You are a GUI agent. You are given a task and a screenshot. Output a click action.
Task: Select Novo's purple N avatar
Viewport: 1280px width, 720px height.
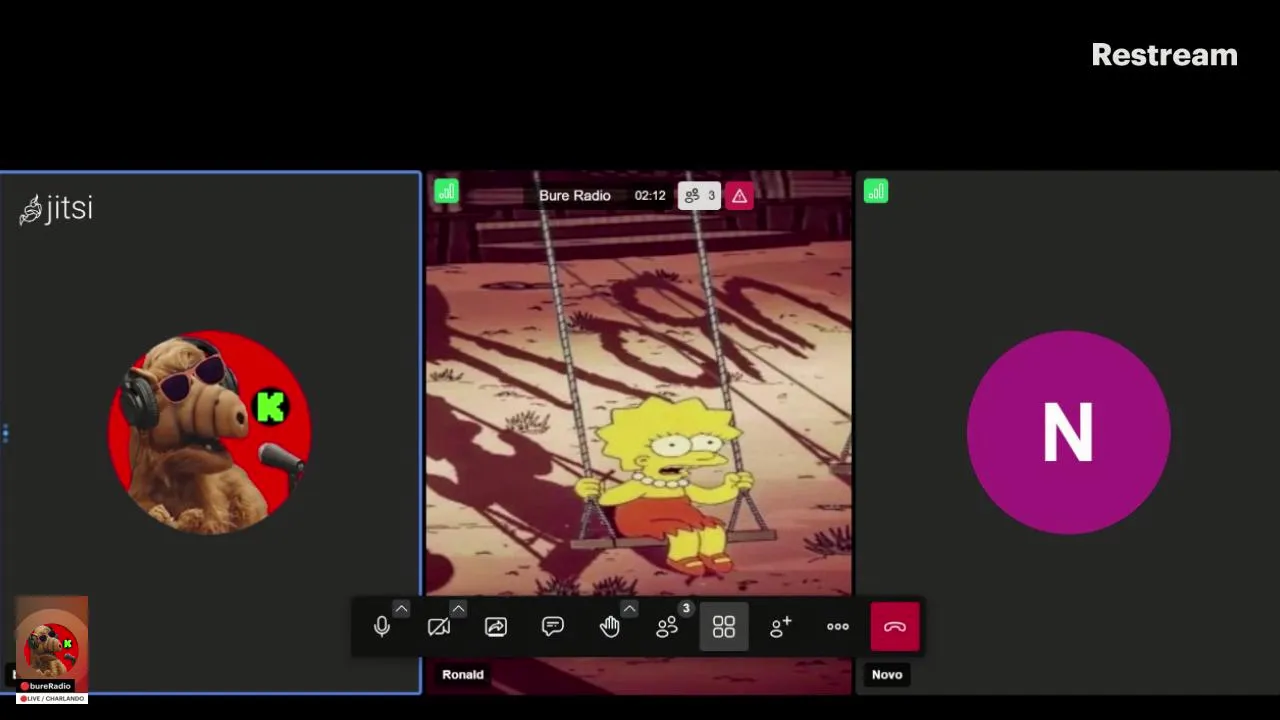(x=1068, y=432)
